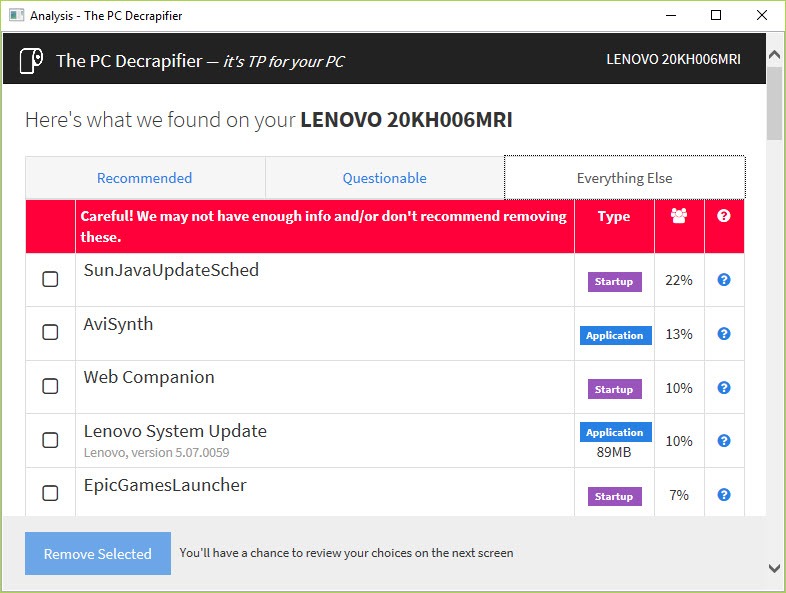The height and width of the screenshot is (593, 786).
Task: Click the EpicGamesLauncher entry name
Action: 165,485
